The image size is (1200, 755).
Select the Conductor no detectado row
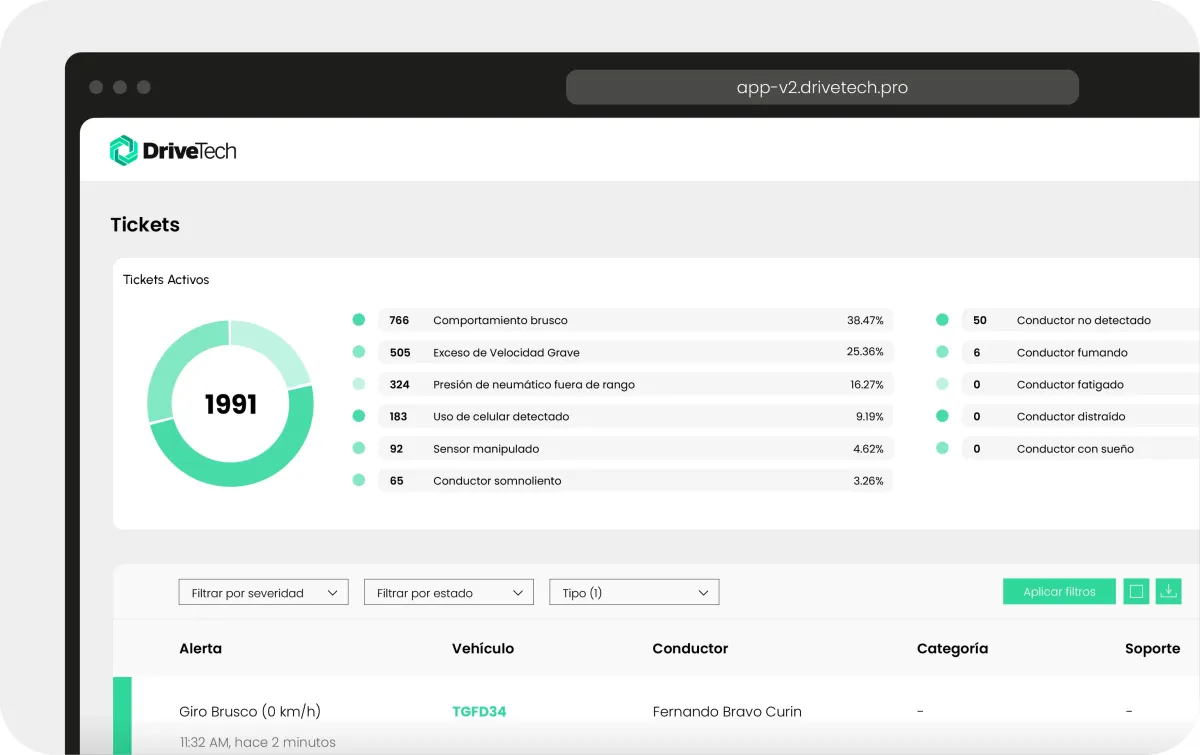(x=1081, y=320)
